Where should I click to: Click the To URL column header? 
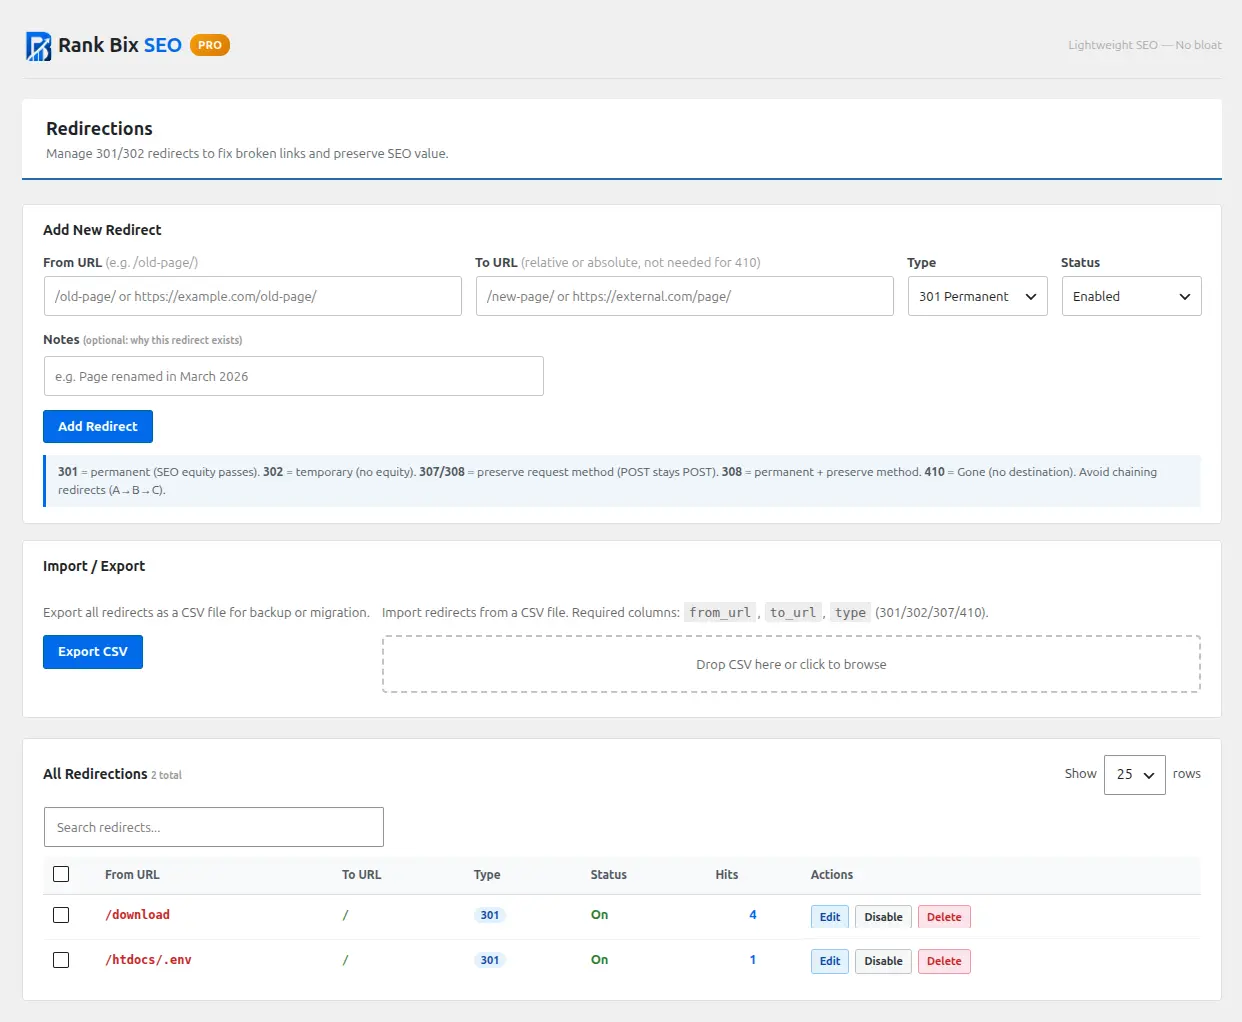[361, 875]
